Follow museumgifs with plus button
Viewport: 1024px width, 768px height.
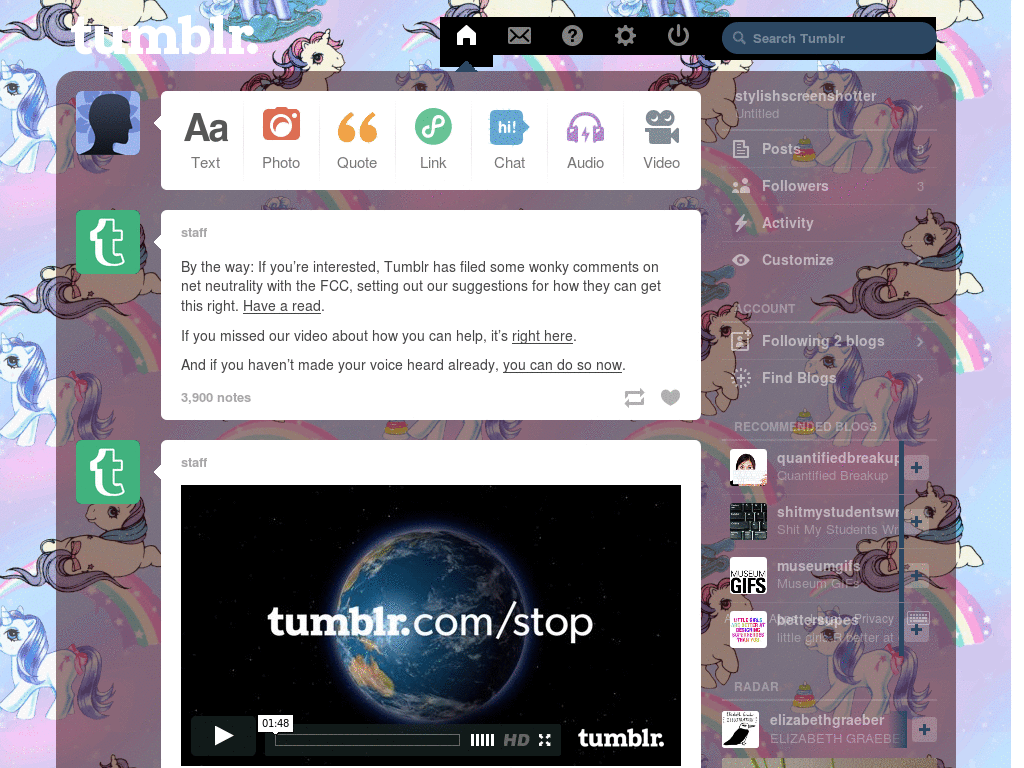point(916,575)
